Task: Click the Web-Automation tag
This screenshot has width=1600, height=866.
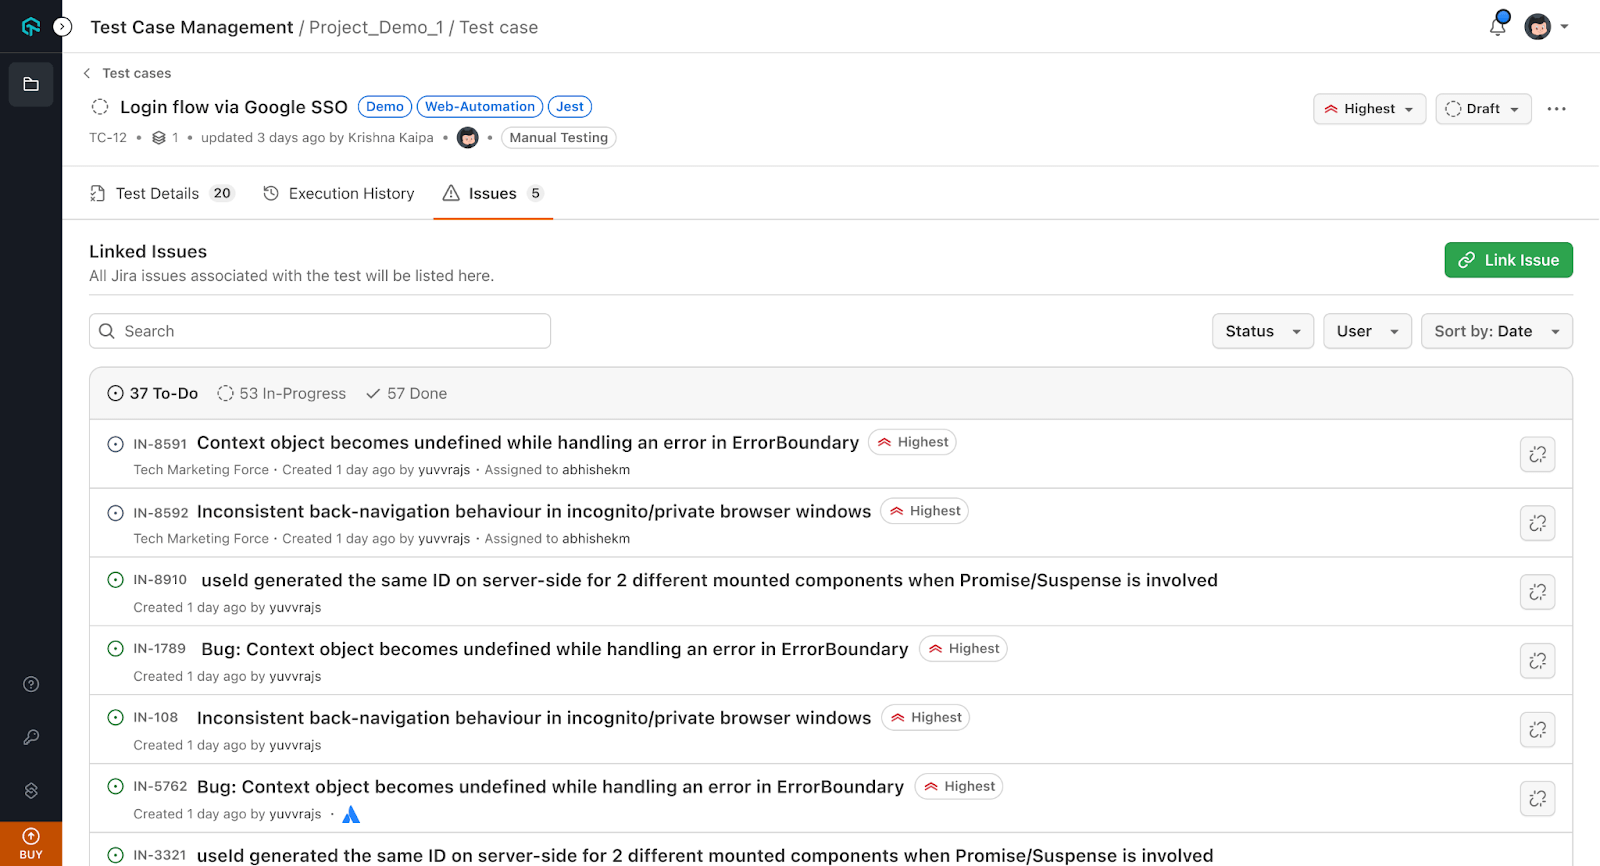Action: (x=480, y=107)
